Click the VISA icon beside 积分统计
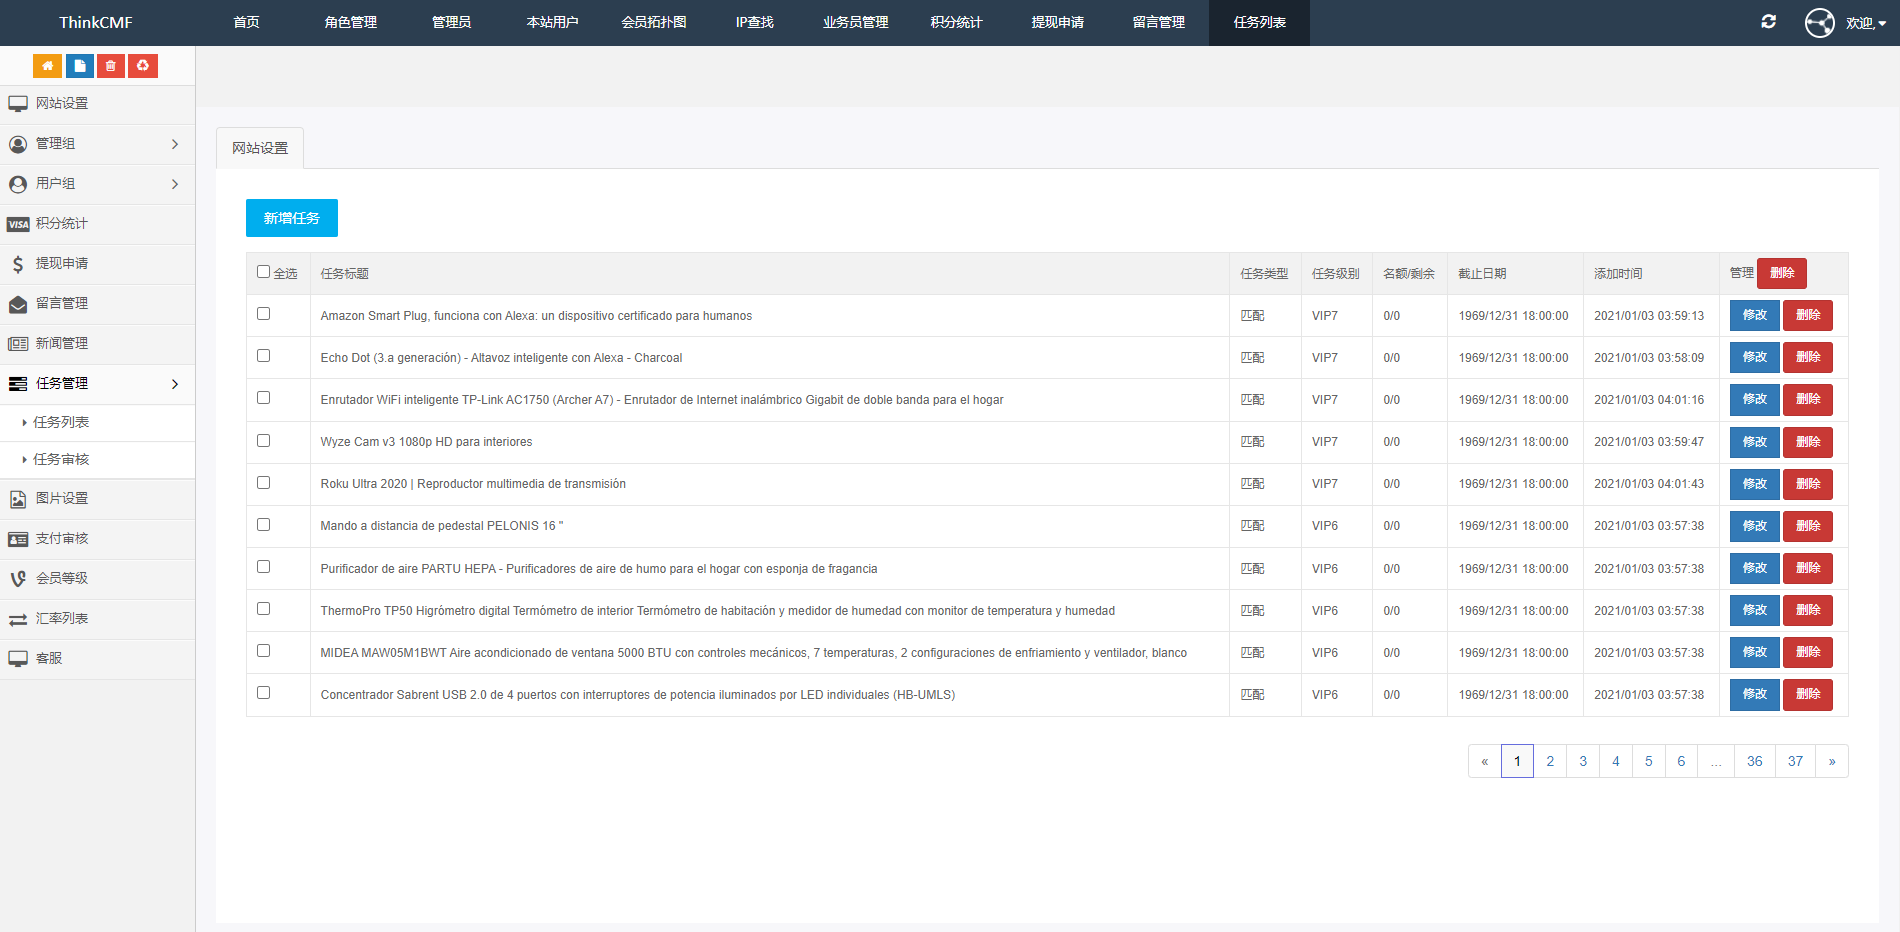This screenshot has height=932, width=1900. point(18,224)
